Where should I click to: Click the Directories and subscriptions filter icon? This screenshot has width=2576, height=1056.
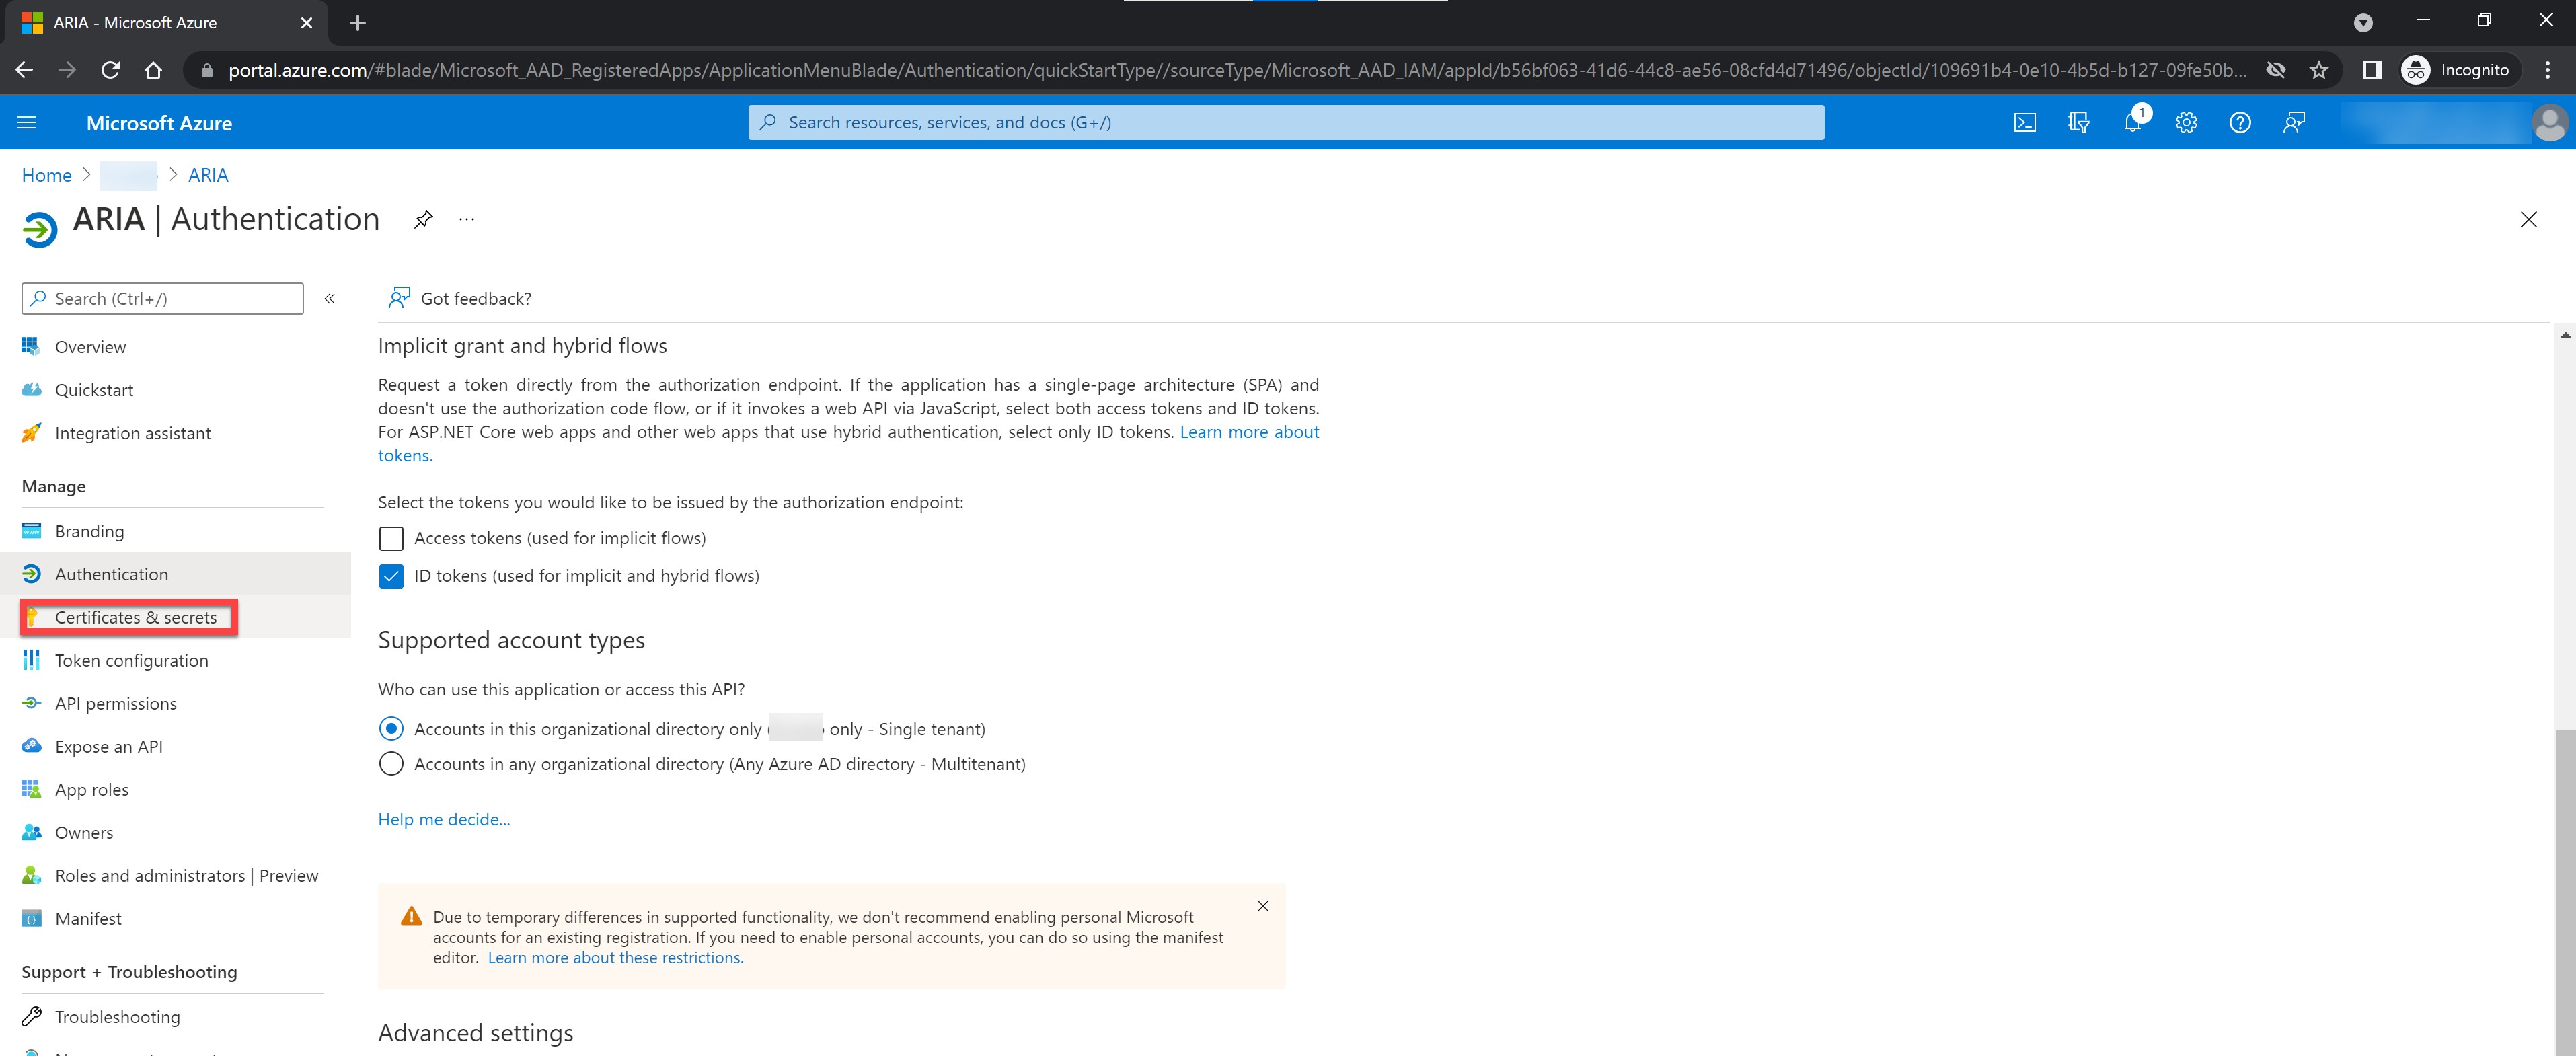(2078, 122)
